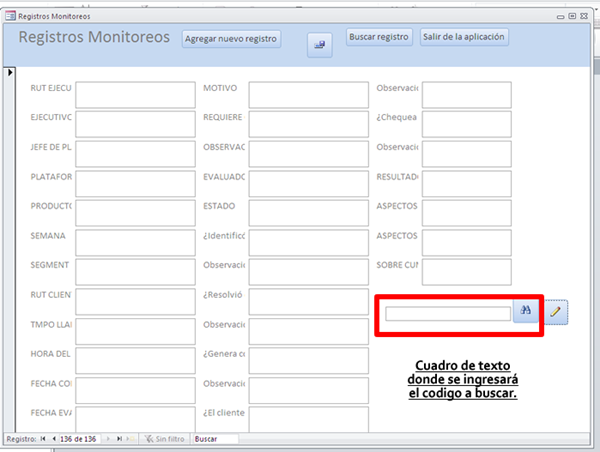Click the ¿El cliente input field
Image resolution: width=600 pixels, height=452 pixels.
click(x=309, y=419)
